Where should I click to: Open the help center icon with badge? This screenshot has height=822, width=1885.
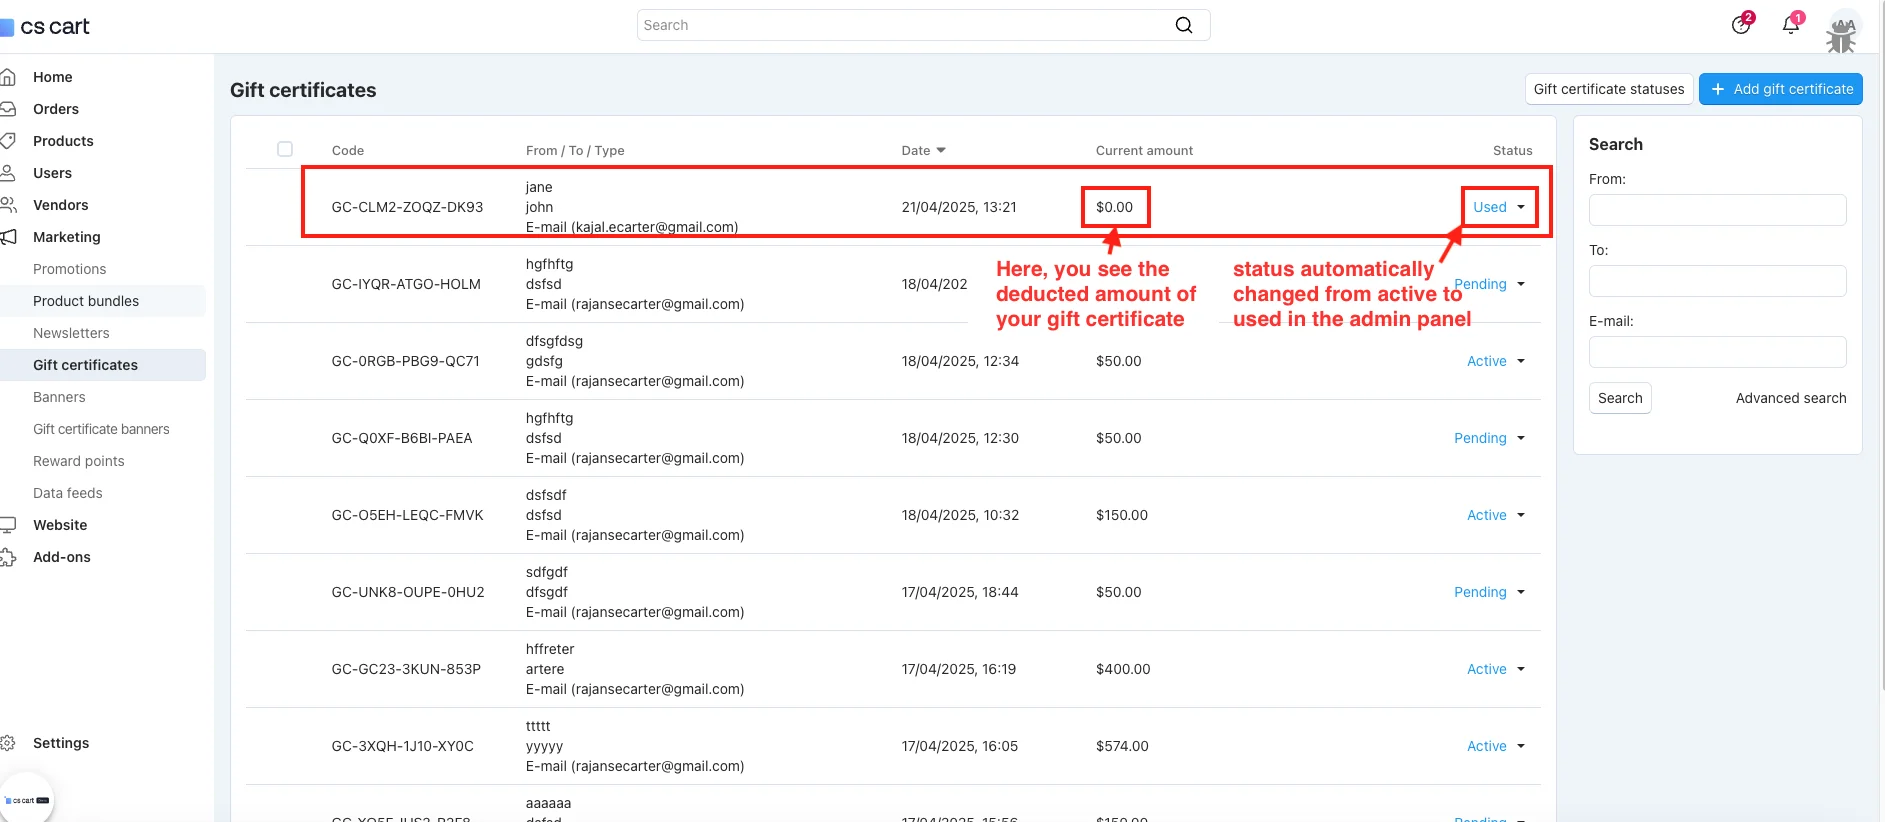pos(1741,25)
